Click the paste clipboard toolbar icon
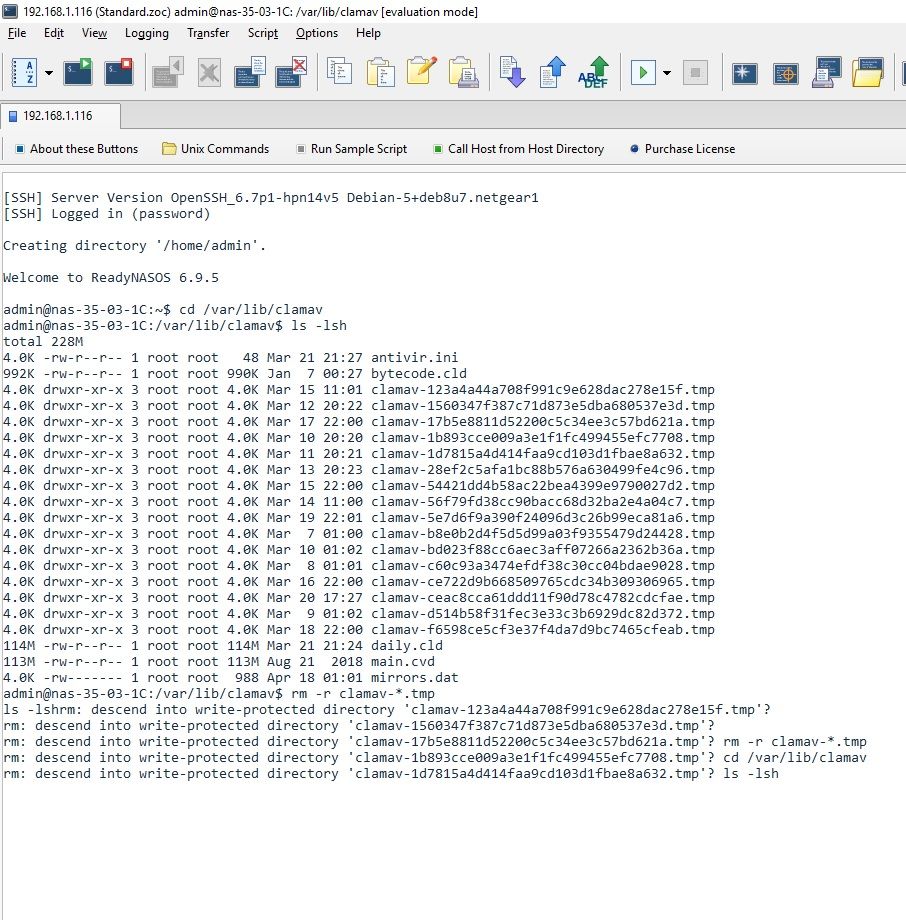 [380, 73]
